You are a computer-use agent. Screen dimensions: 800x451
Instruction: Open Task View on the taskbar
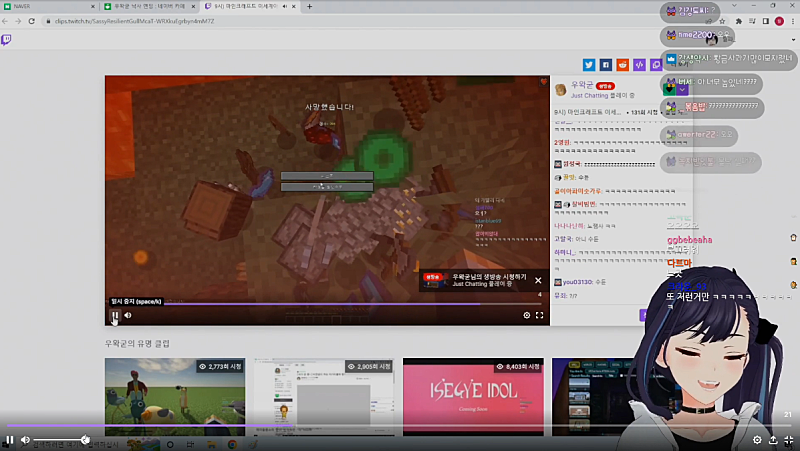click(x=190, y=444)
